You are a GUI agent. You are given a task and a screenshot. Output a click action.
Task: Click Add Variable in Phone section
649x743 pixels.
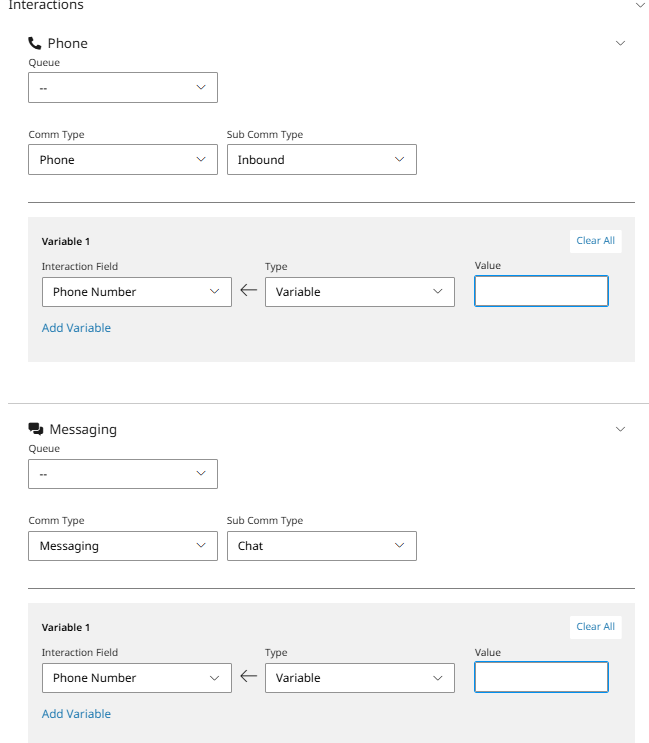[x=76, y=328]
